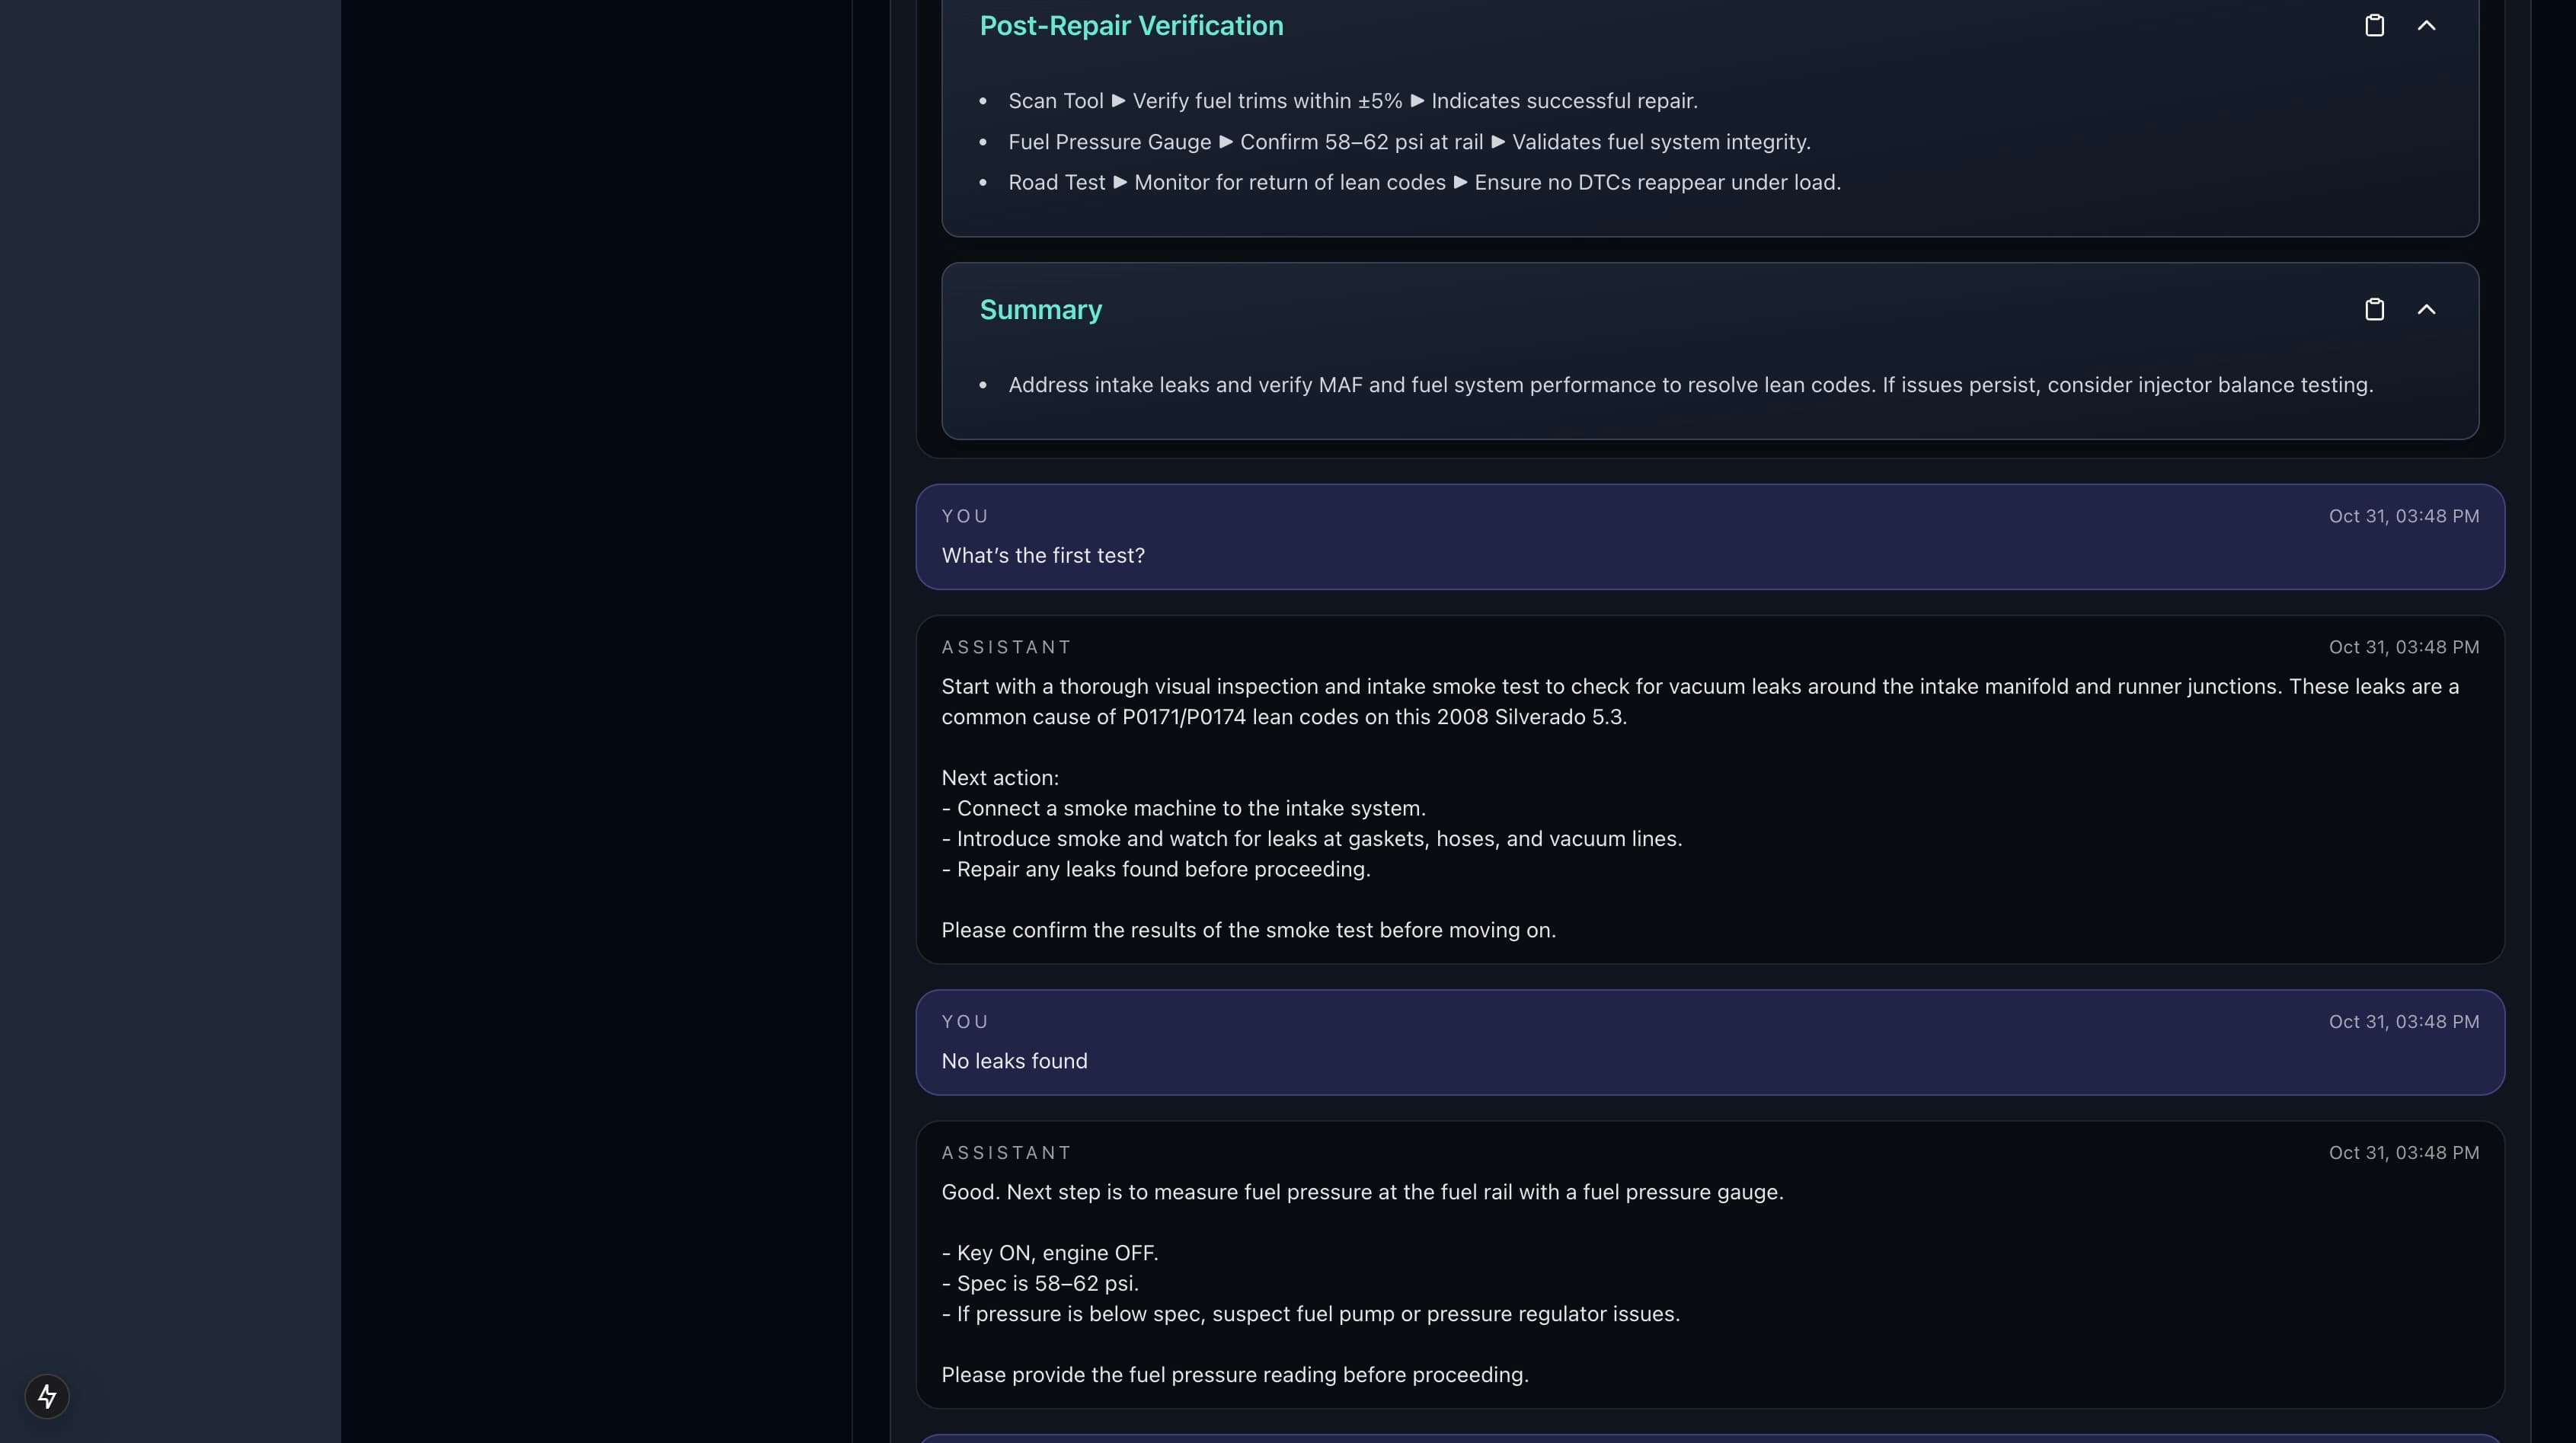Click the YOU label above "No leaks found"

pos(965,1021)
